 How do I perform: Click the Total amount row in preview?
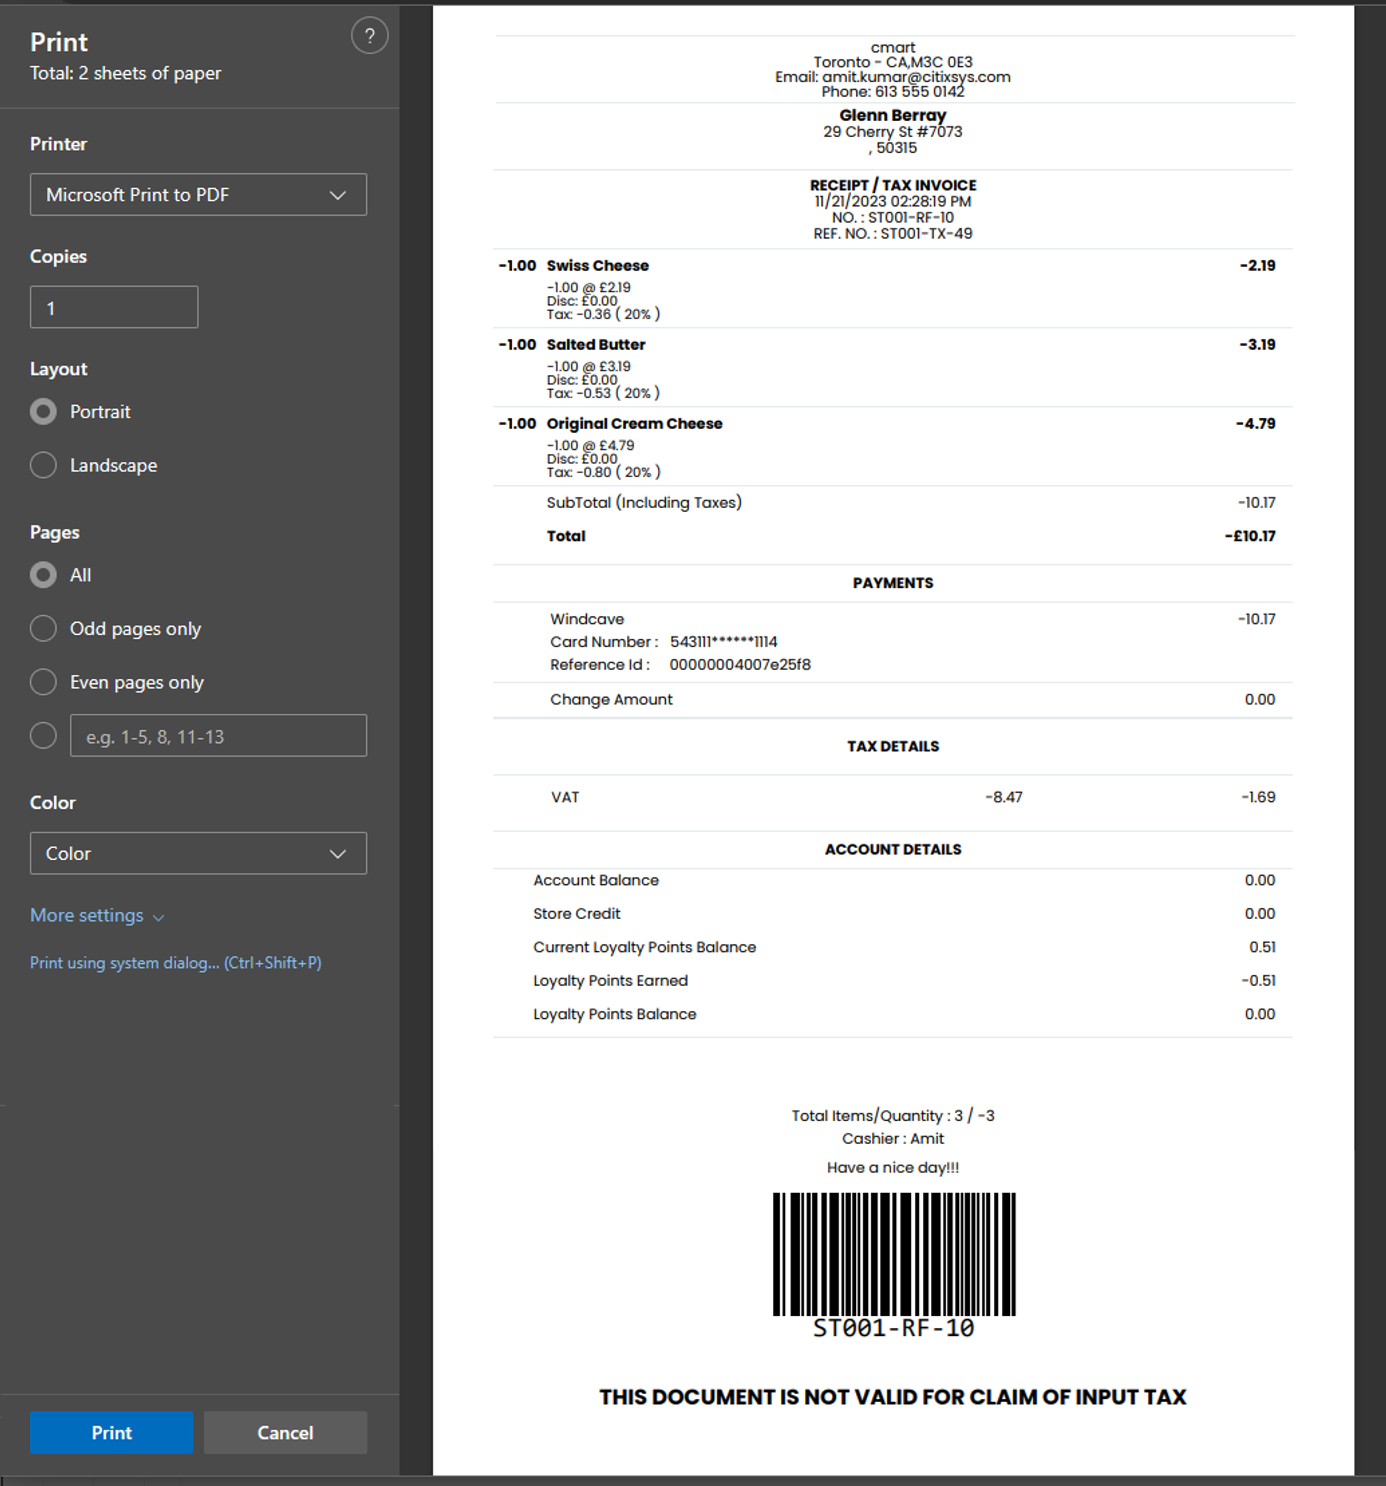tap(892, 536)
